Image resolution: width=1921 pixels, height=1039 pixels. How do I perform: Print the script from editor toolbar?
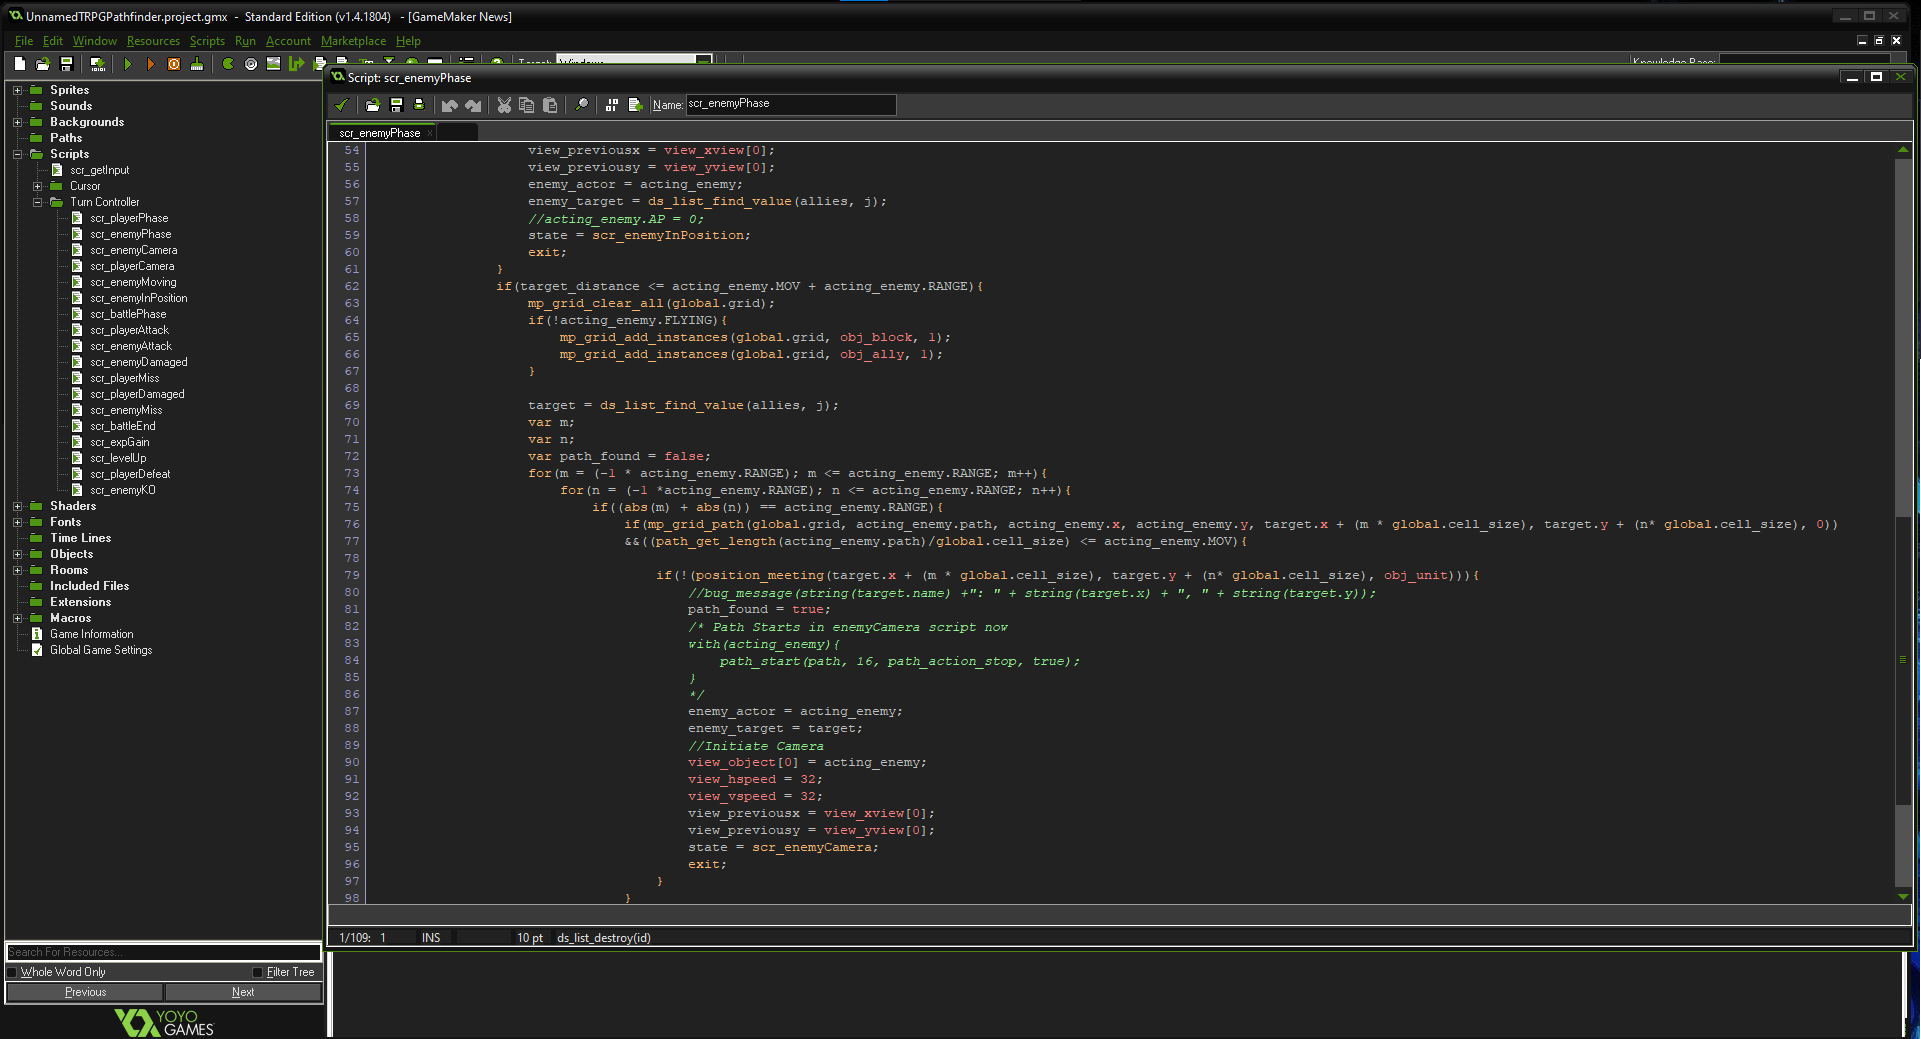(419, 105)
